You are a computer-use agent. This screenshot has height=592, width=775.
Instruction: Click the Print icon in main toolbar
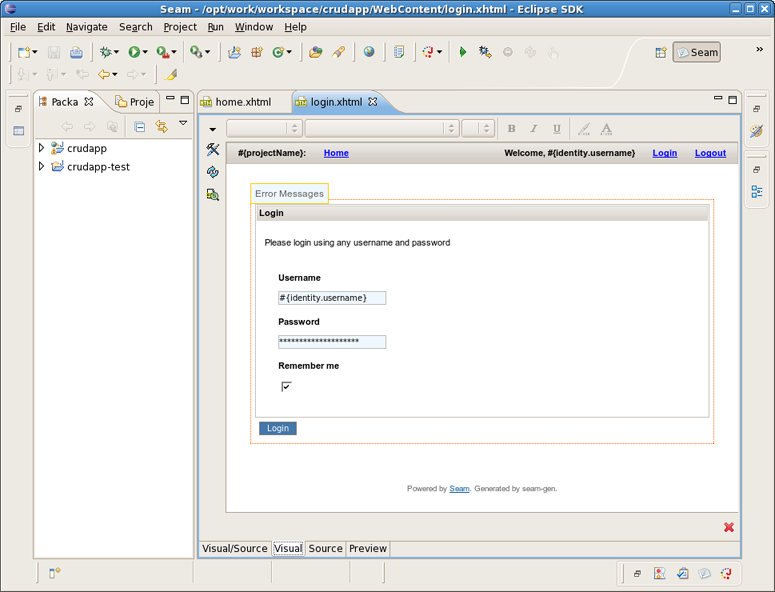[x=76, y=52]
